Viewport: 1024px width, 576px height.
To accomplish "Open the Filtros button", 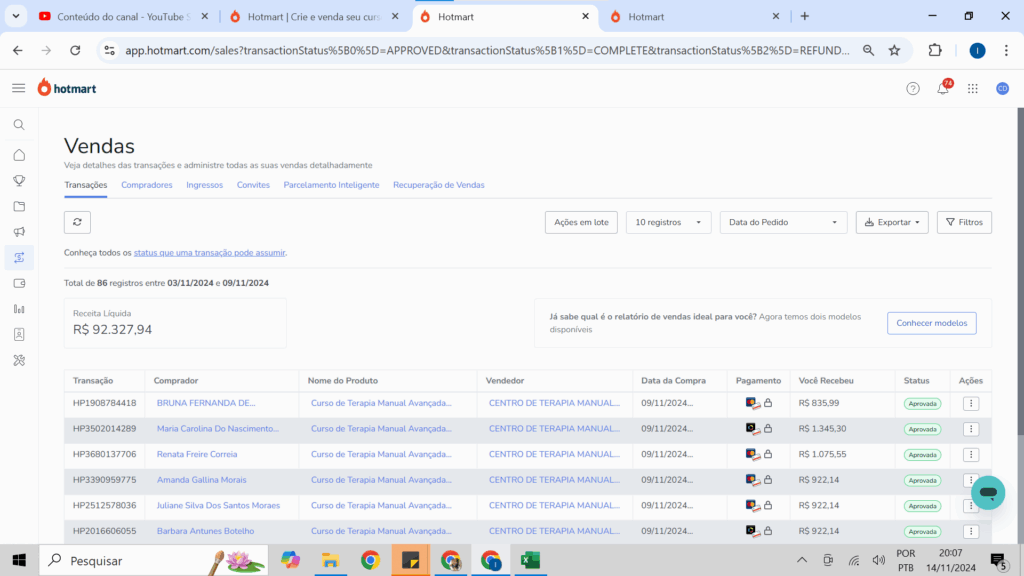I will point(965,222).
